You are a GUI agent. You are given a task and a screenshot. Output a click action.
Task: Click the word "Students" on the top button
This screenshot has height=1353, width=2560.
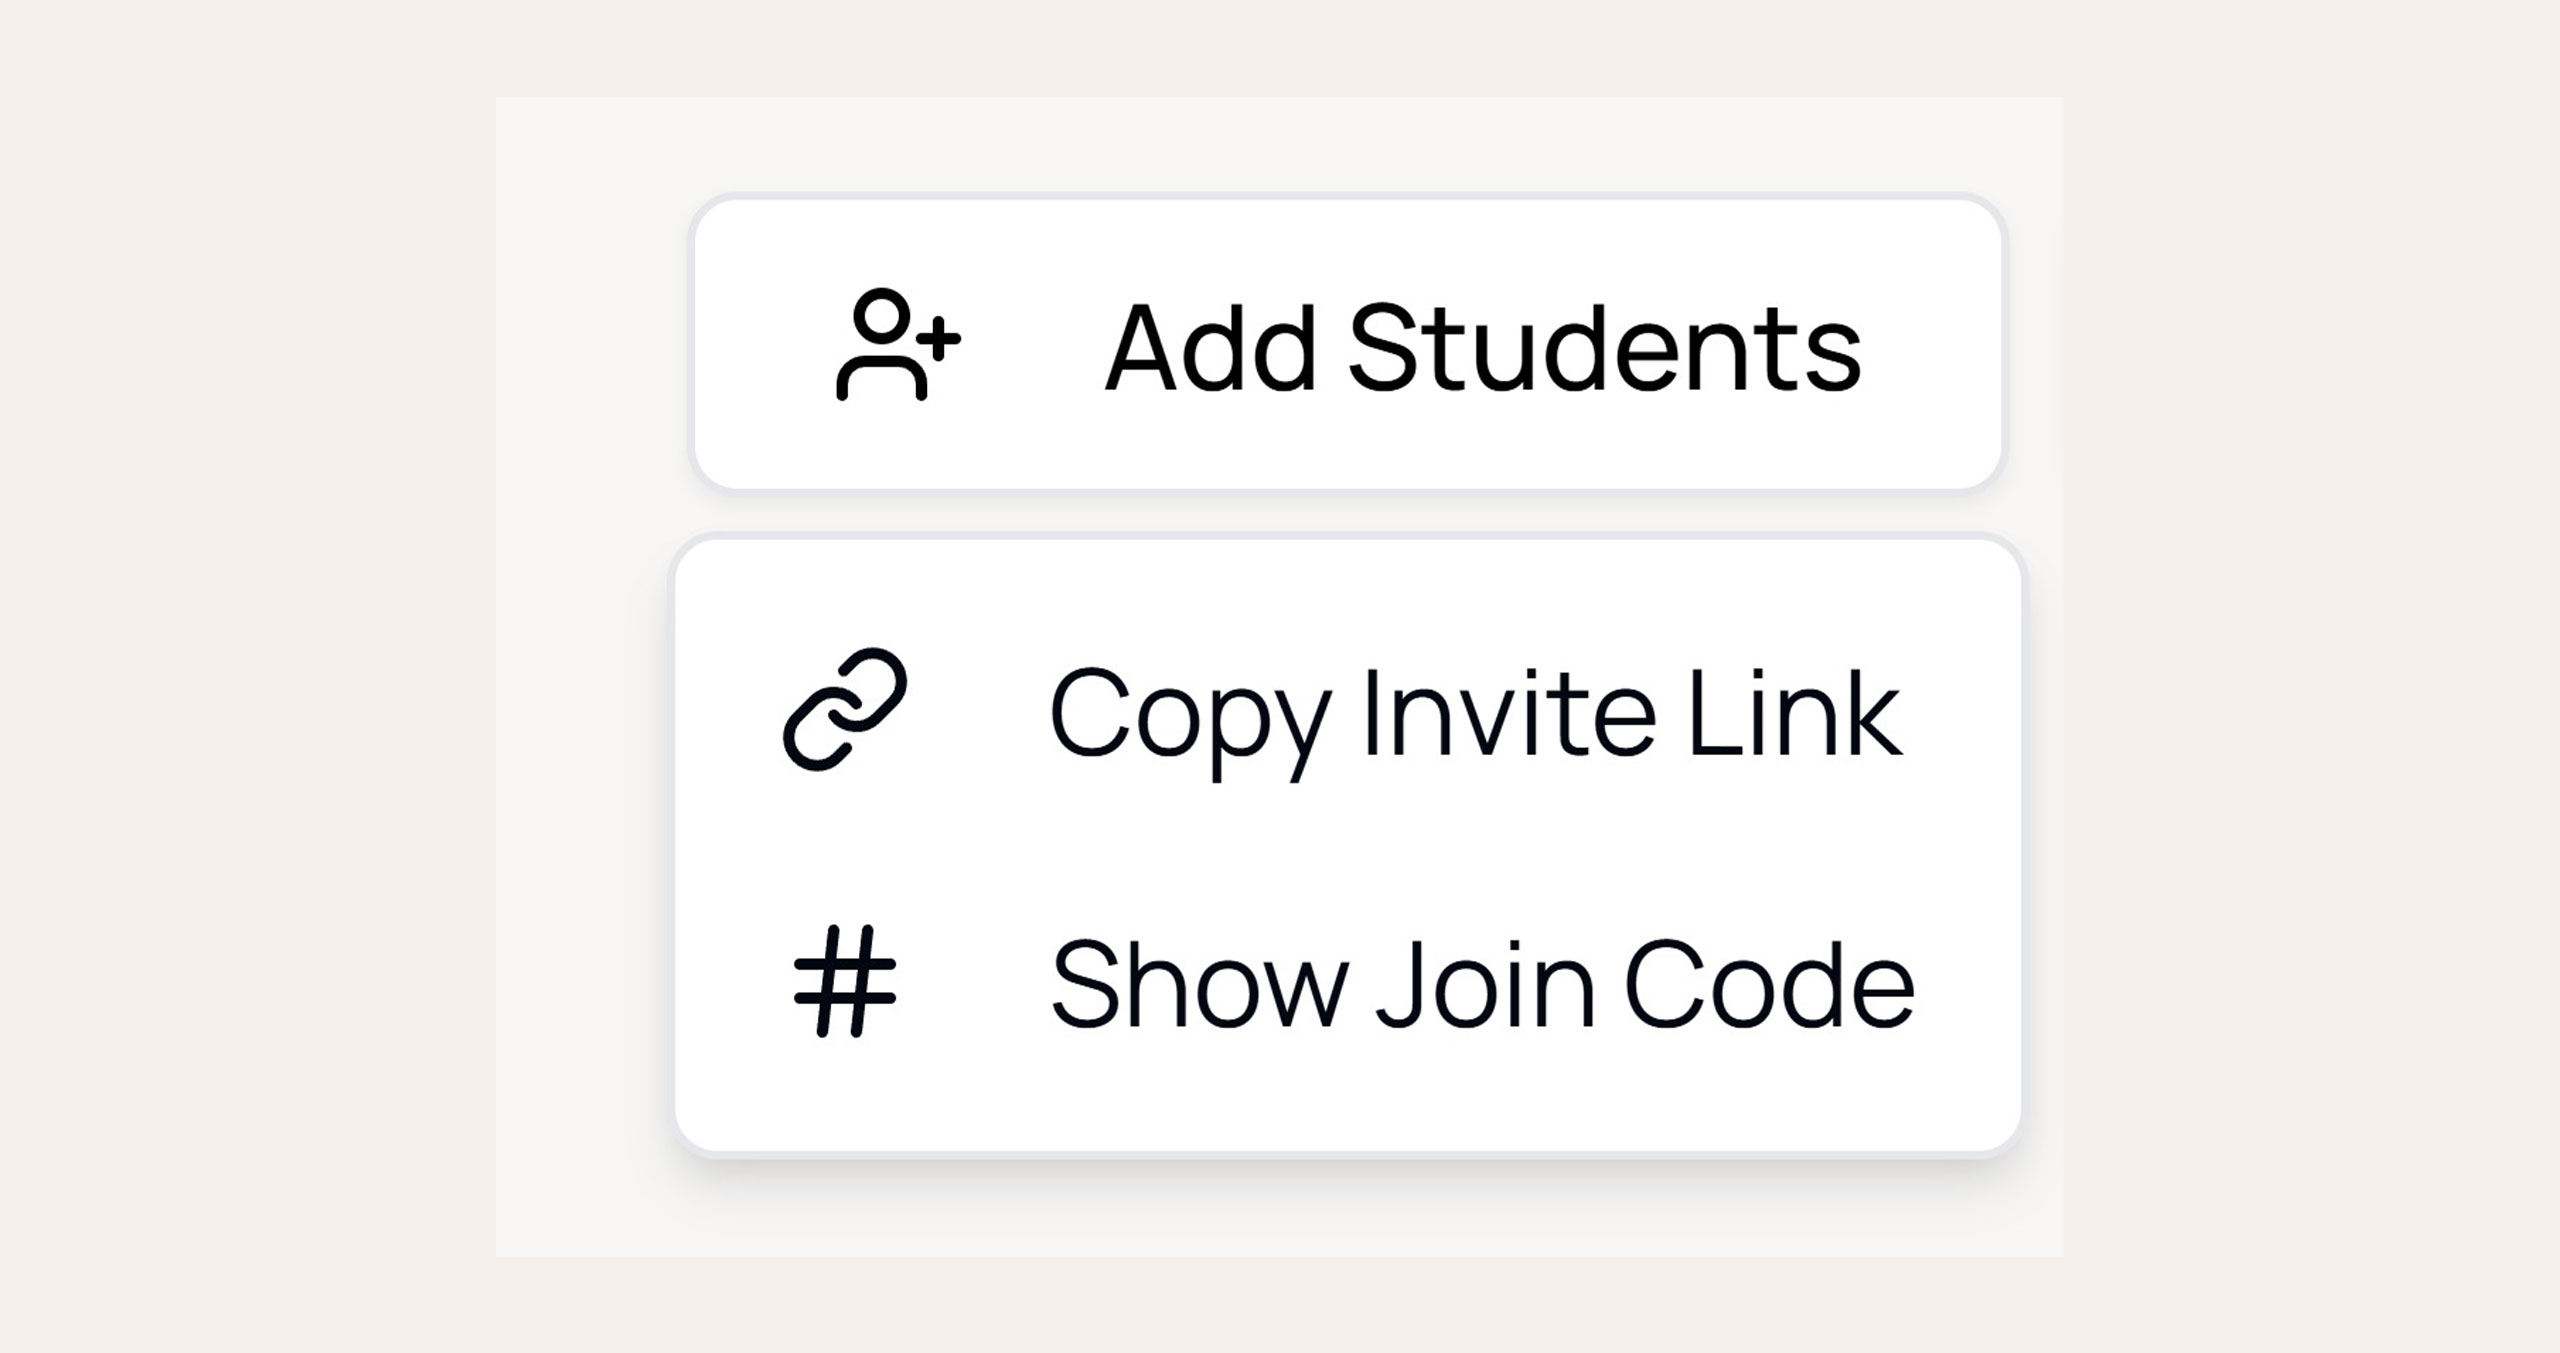[x=1604, y=347]
